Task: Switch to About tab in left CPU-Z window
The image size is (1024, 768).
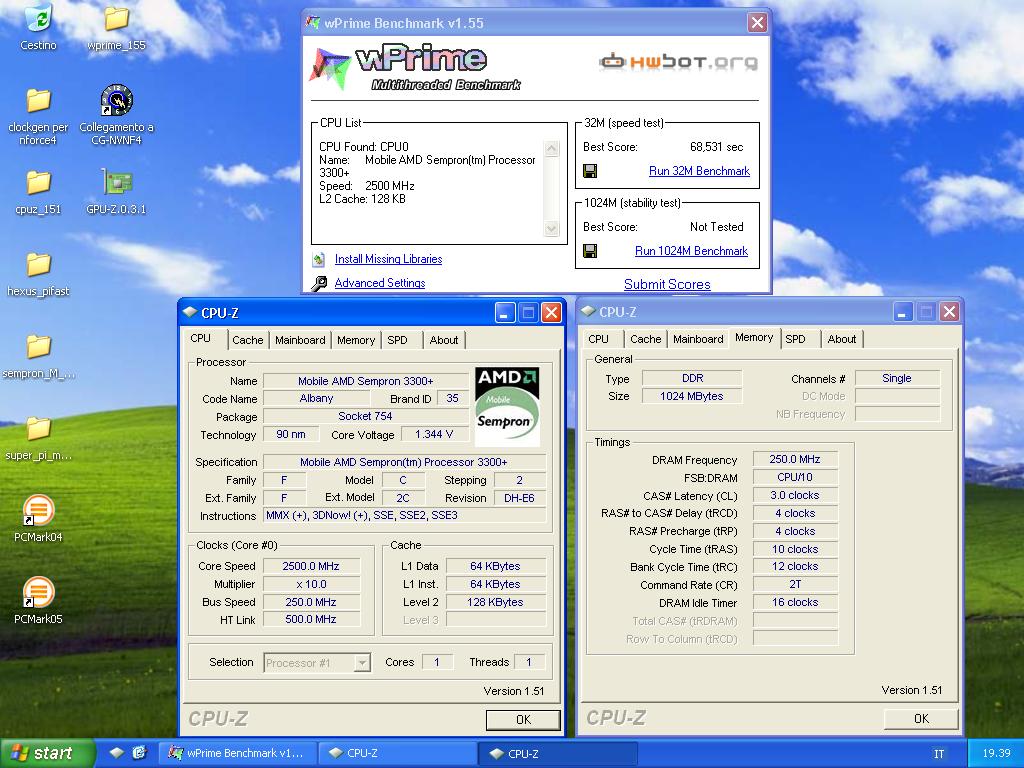Action: [x=443, y=340]
